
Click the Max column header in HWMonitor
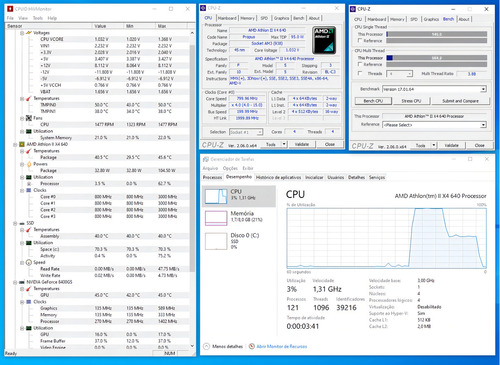coord(171,26)
